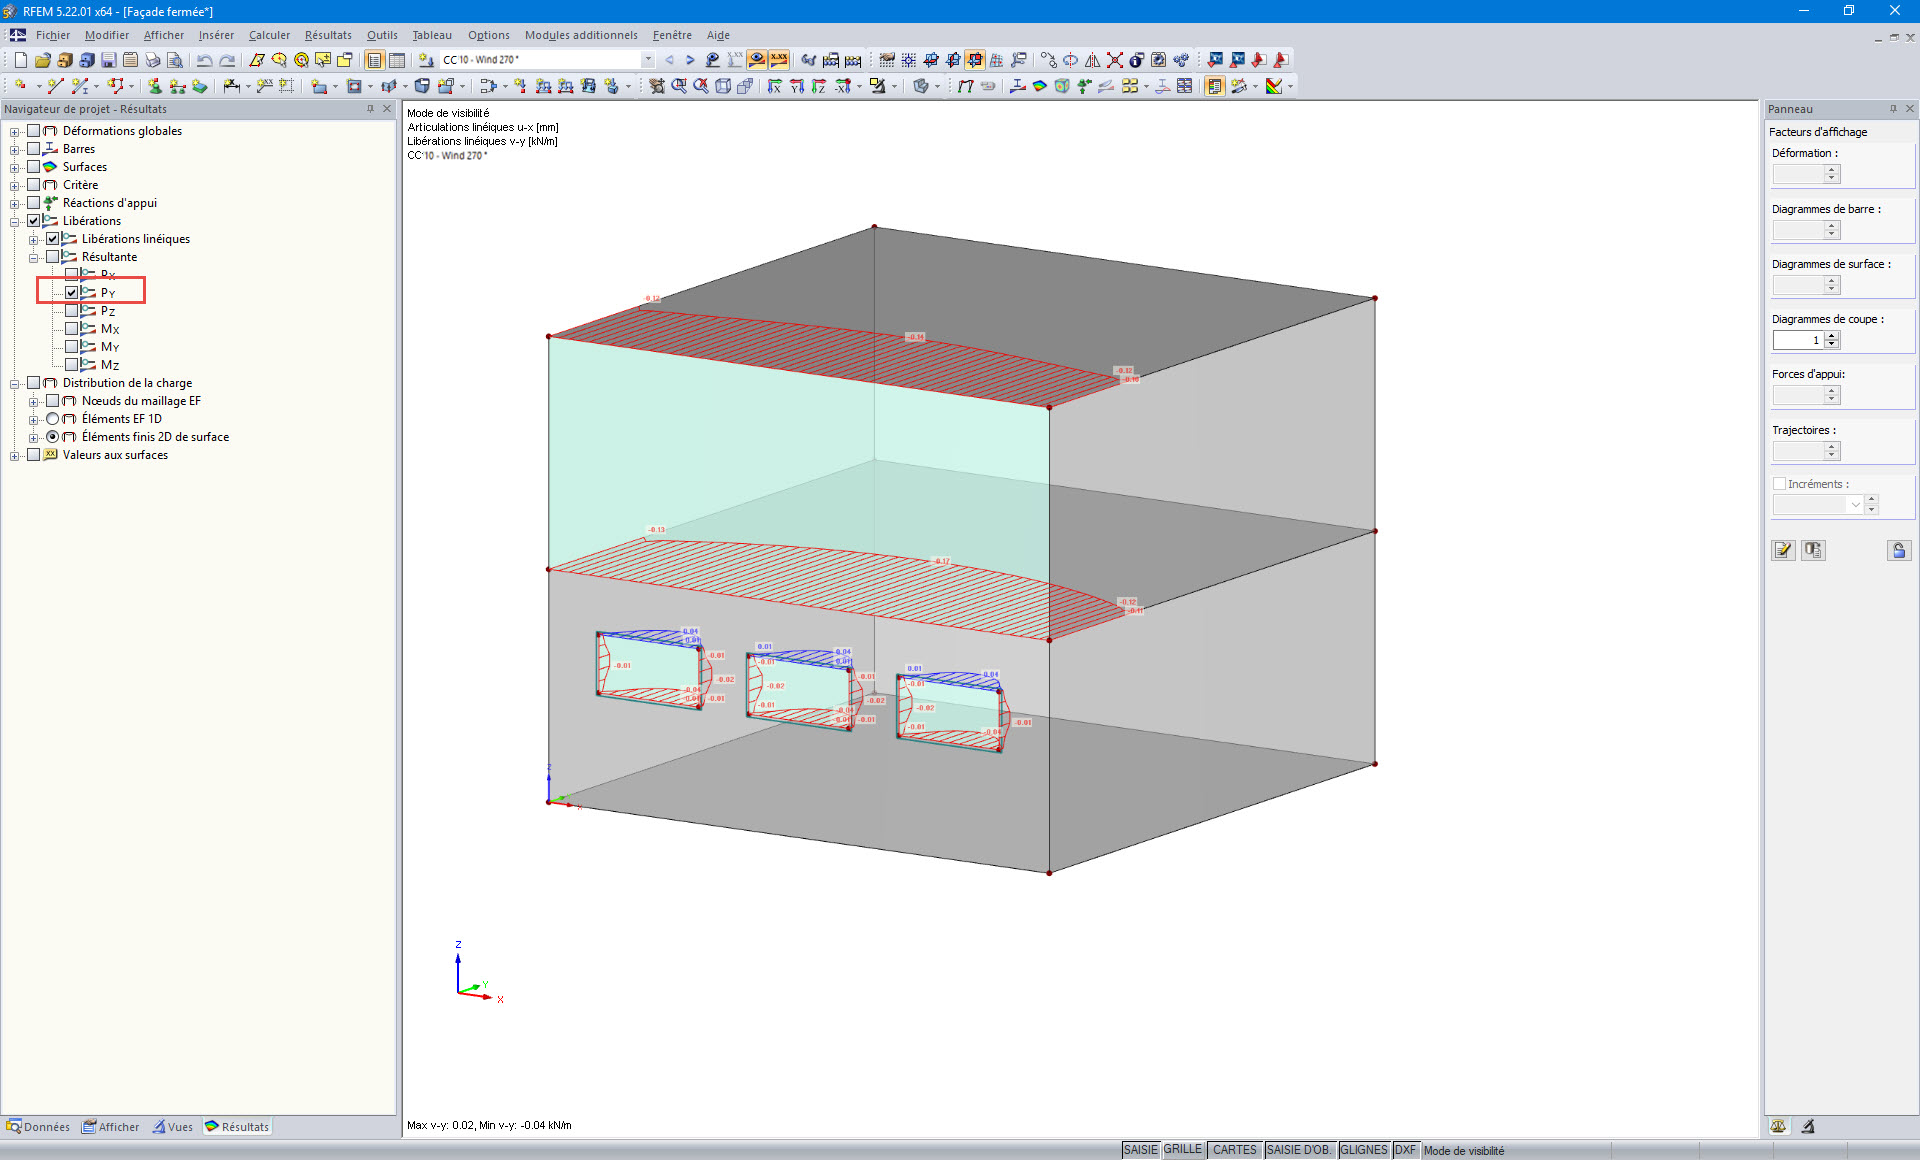Toggle the show results eye icon
The width and height of the screenshot is (1920, 1160).
click(757, 60)
